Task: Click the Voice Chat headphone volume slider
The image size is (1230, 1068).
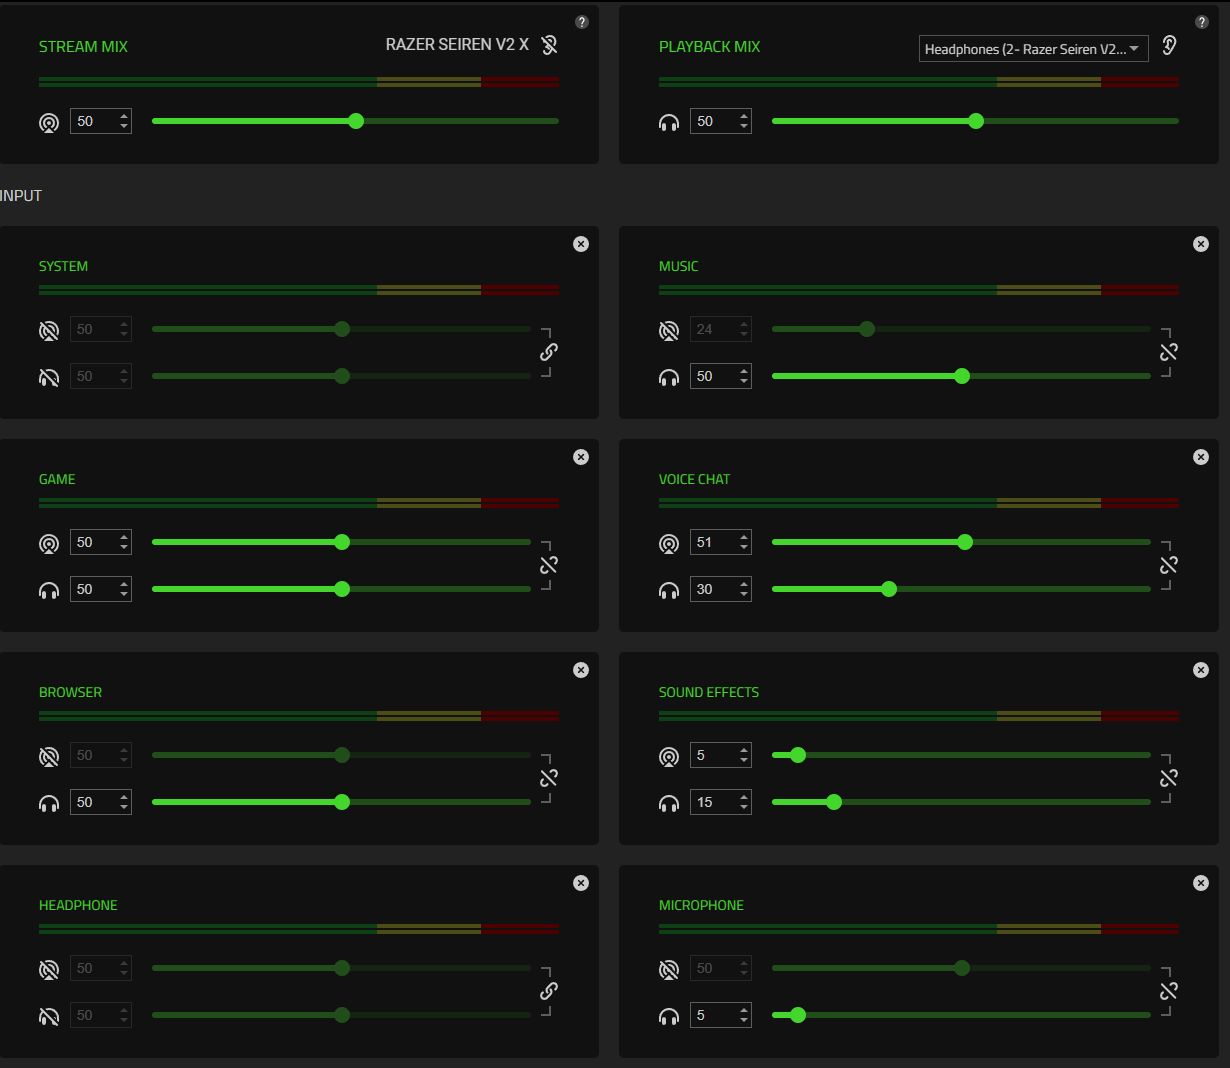Action: pyautogui.click(x=961, y=589)
